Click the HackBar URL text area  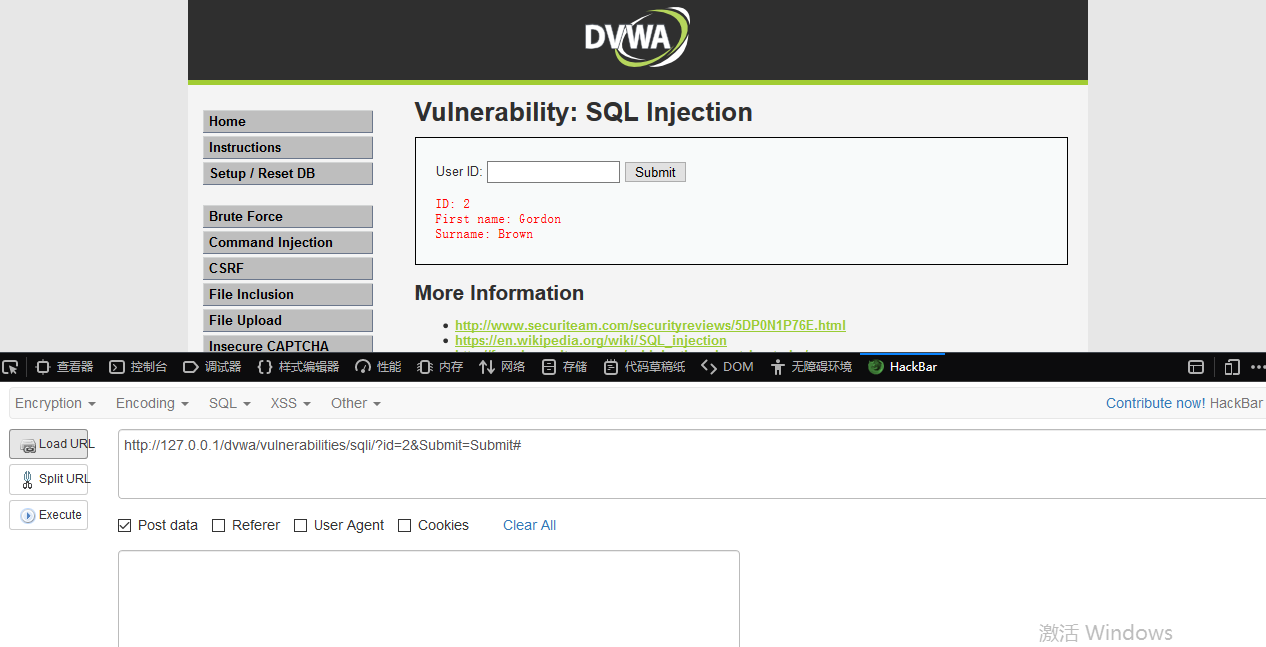click(x=692, y=464)
